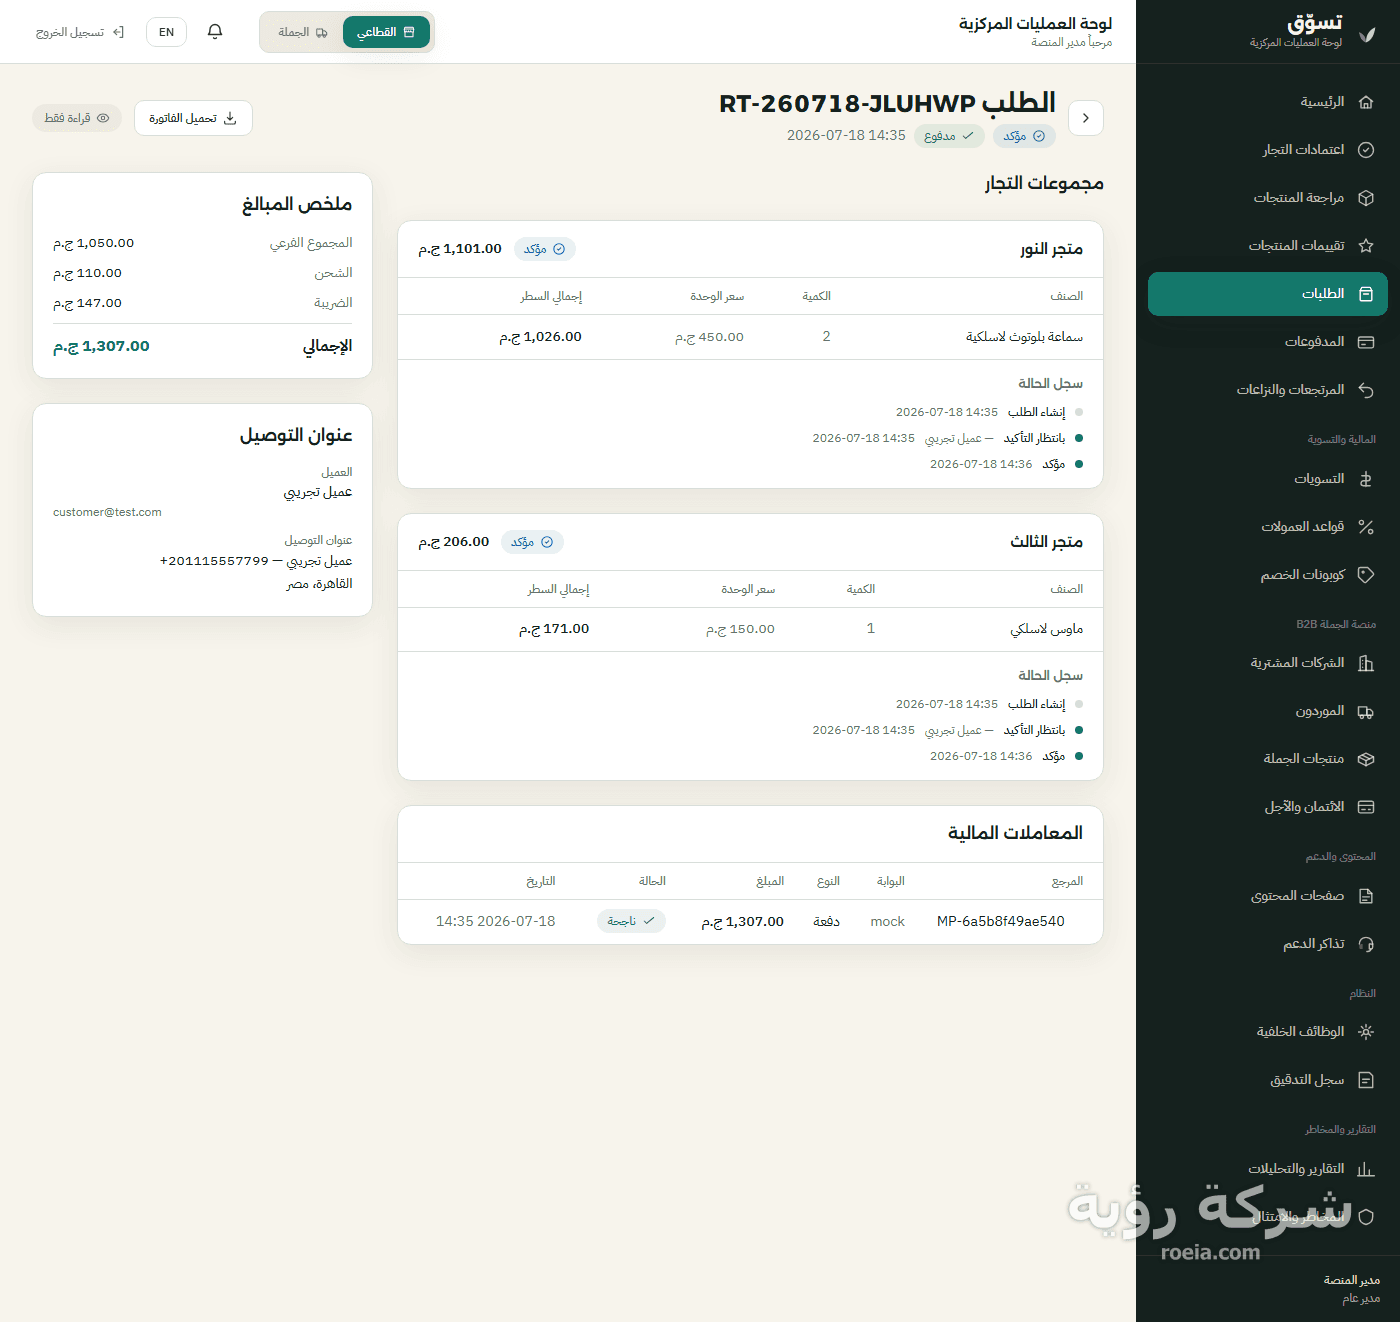
Task: Click the download icon on تحميل الفاتورة
Action: pyautogui.click(x=230, y=118)
